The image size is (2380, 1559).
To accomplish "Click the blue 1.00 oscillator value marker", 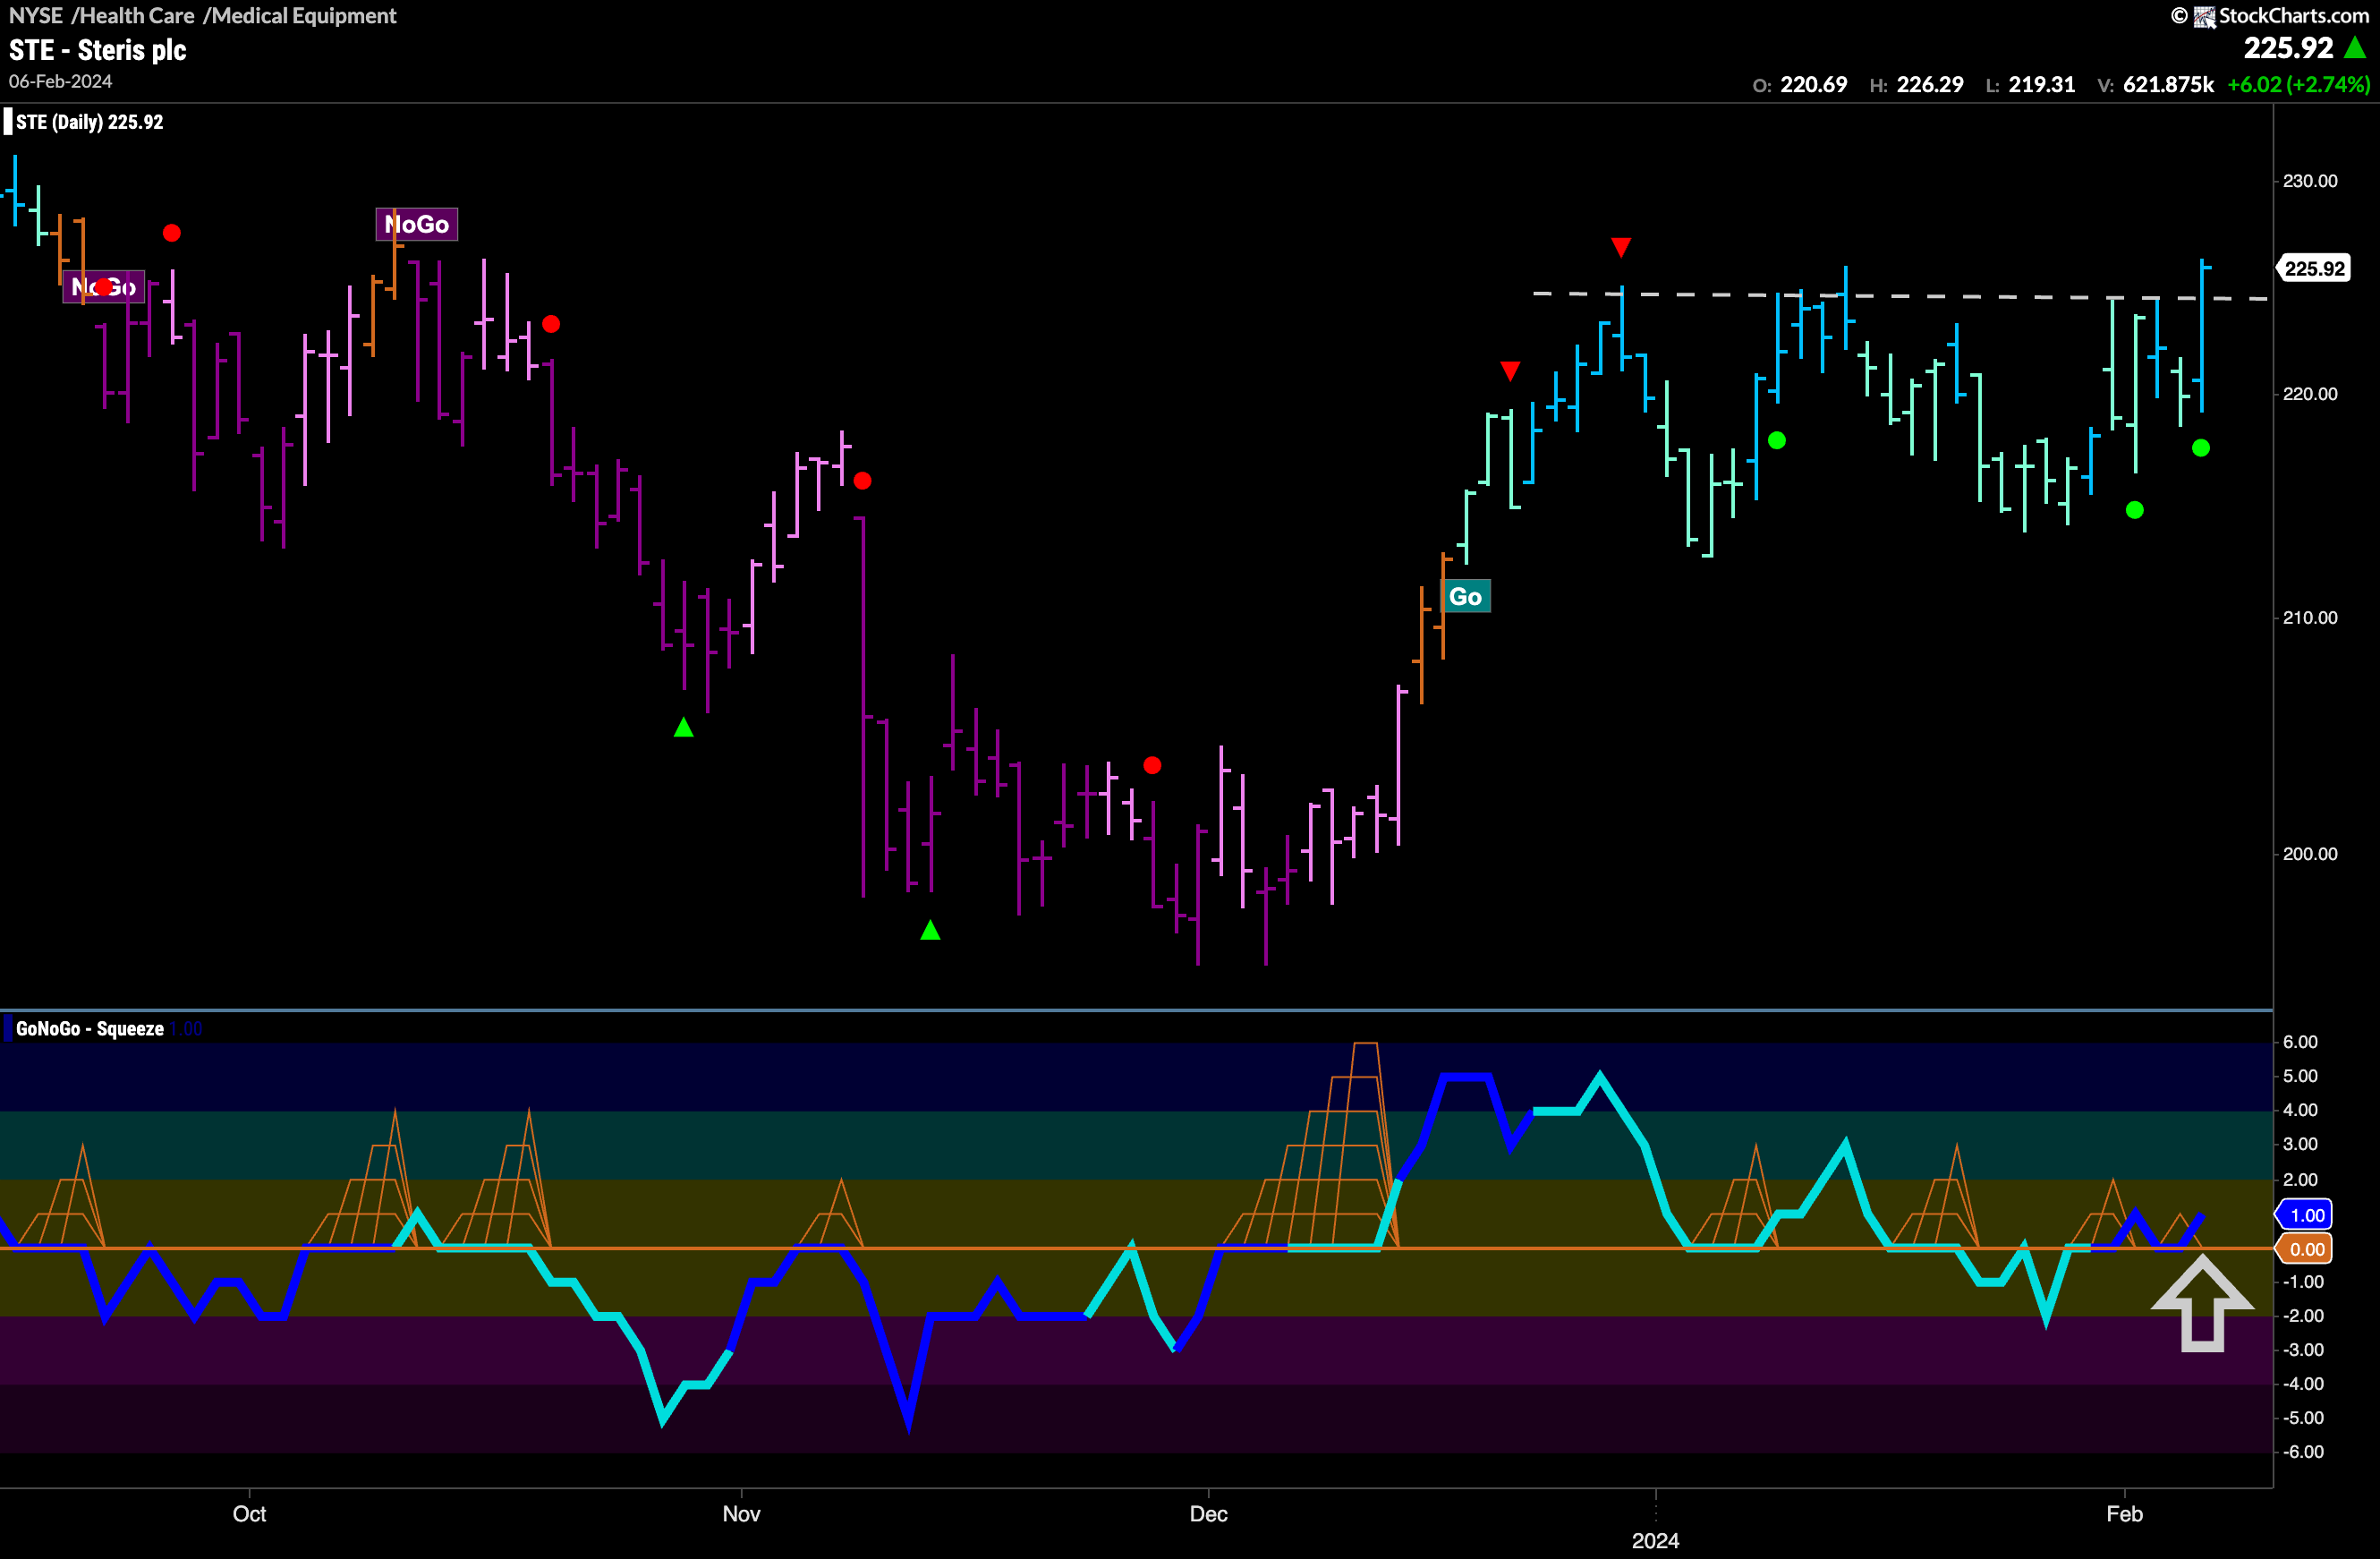I will pyautogui.click(x=2305, y=1215).
